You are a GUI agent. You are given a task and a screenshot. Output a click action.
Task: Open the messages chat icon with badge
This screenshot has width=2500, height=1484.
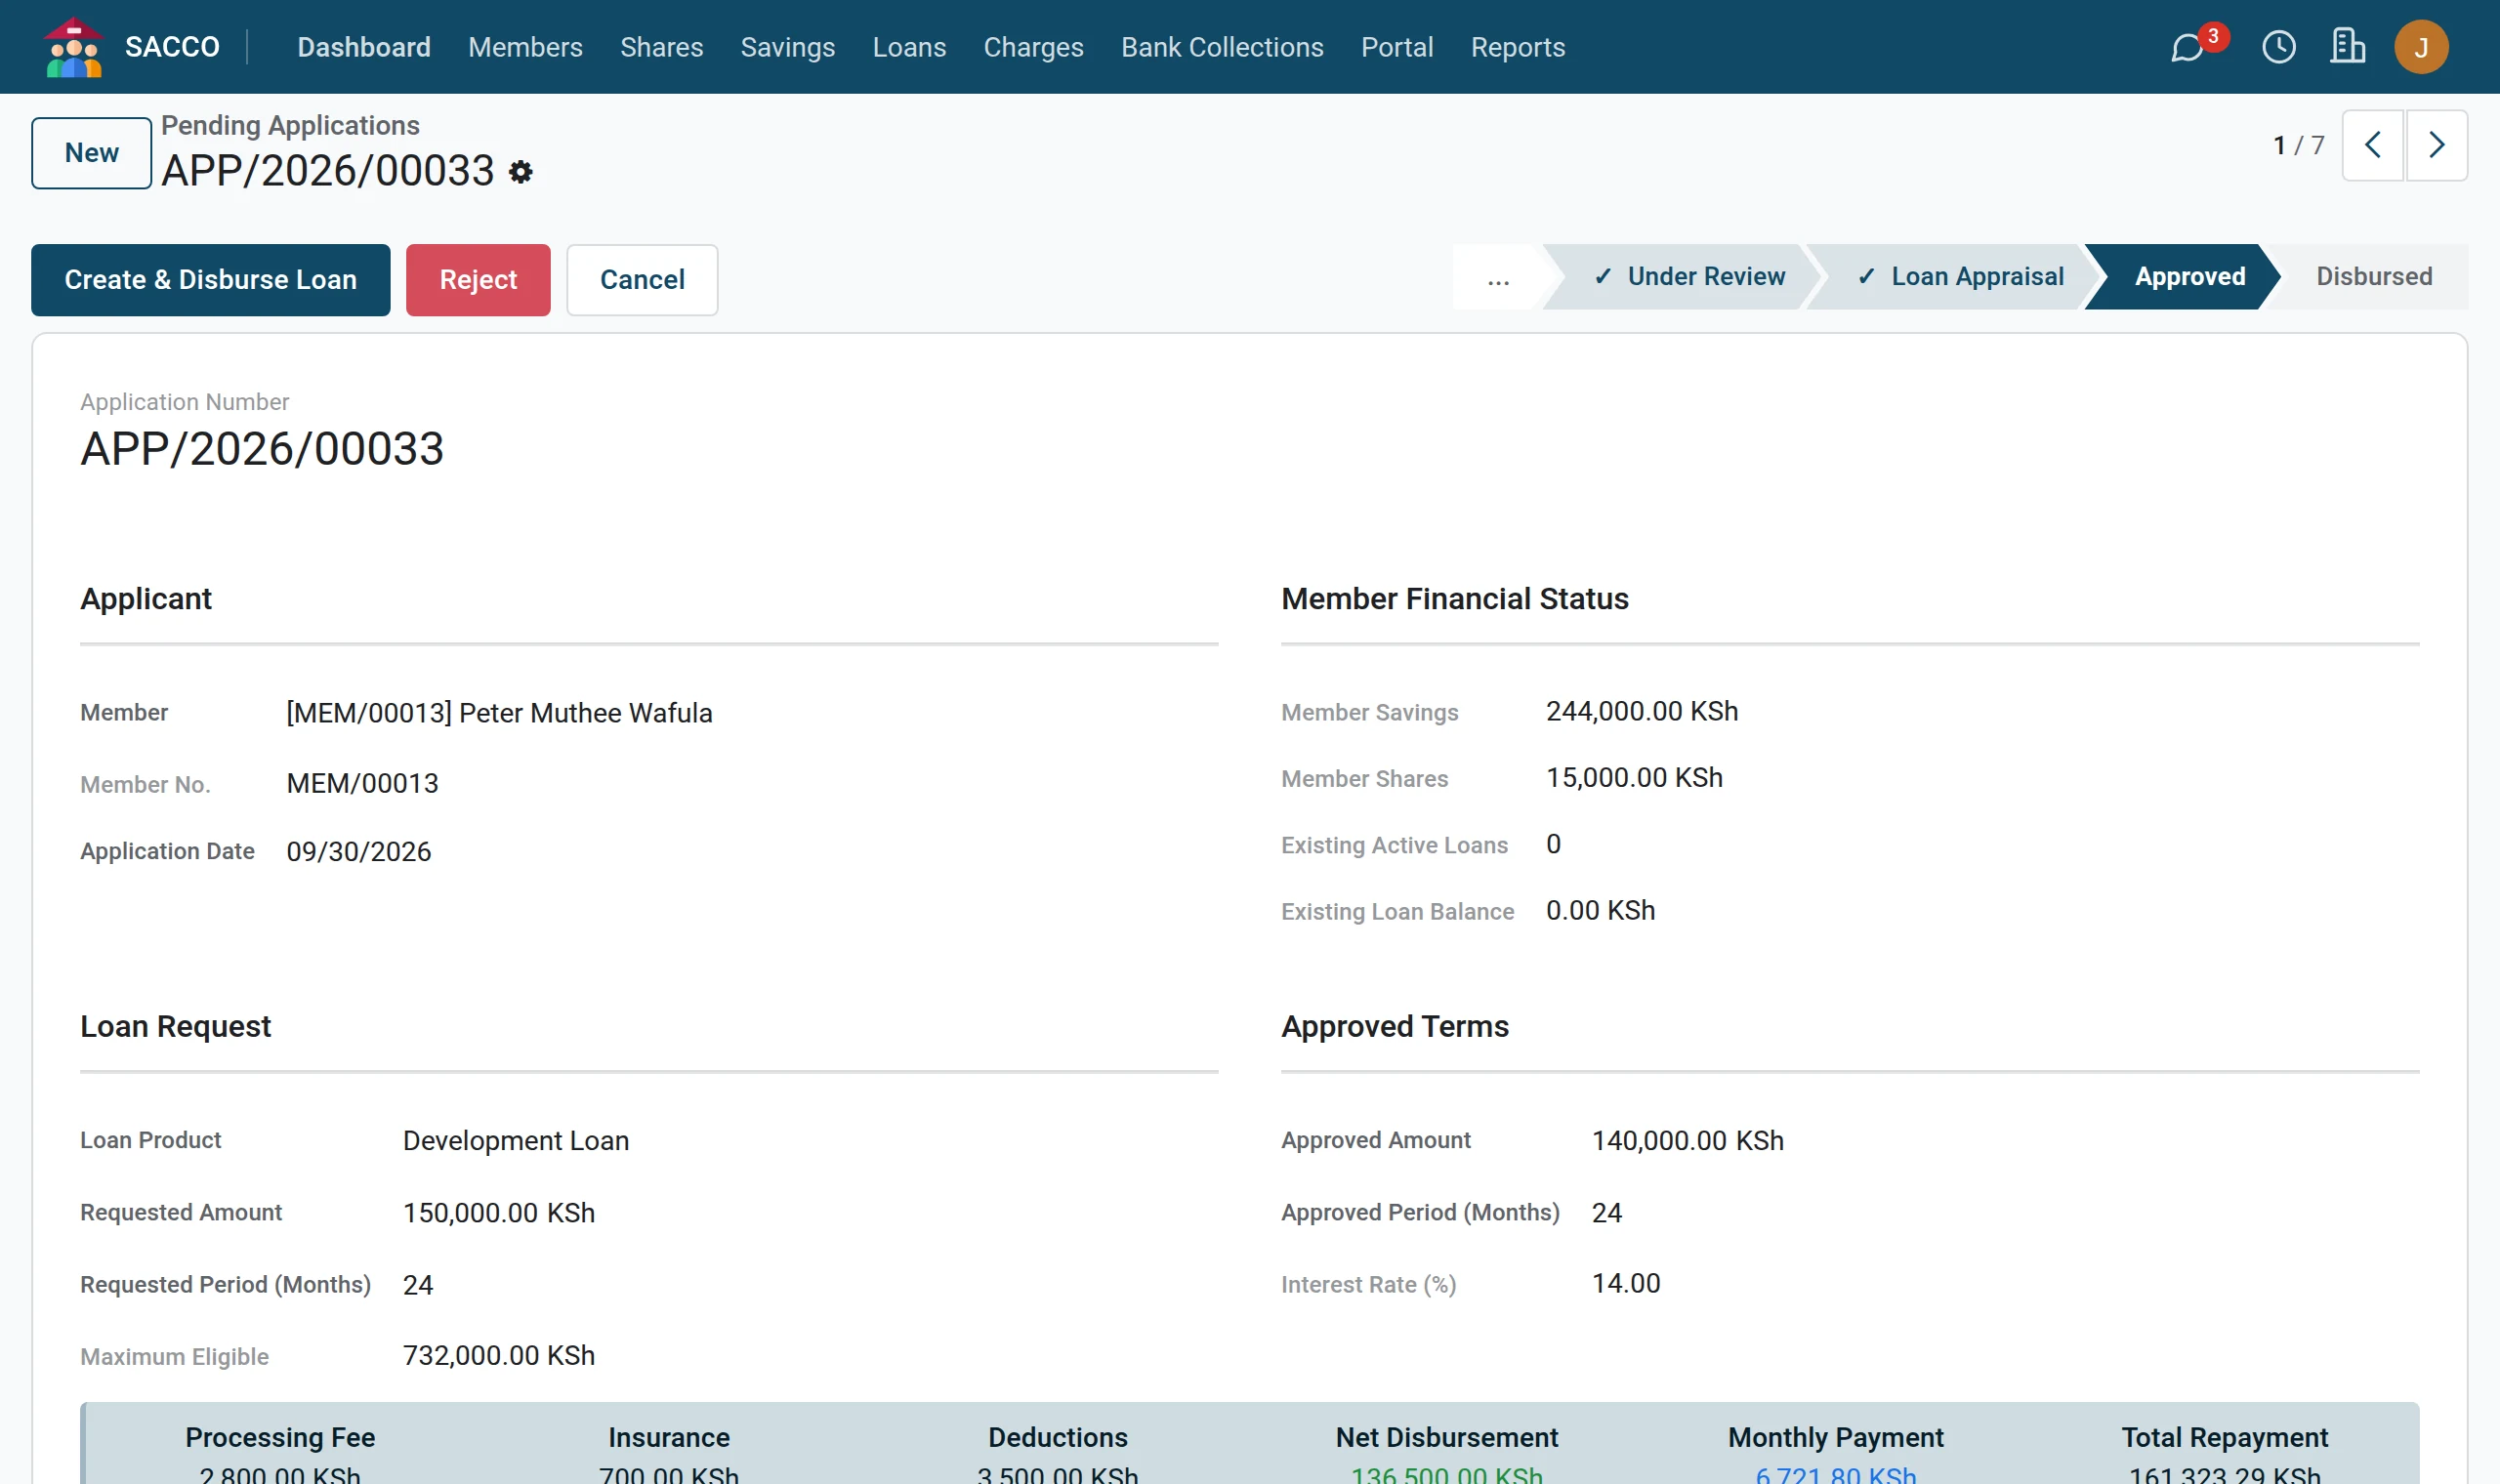(x=2188, y=47)
